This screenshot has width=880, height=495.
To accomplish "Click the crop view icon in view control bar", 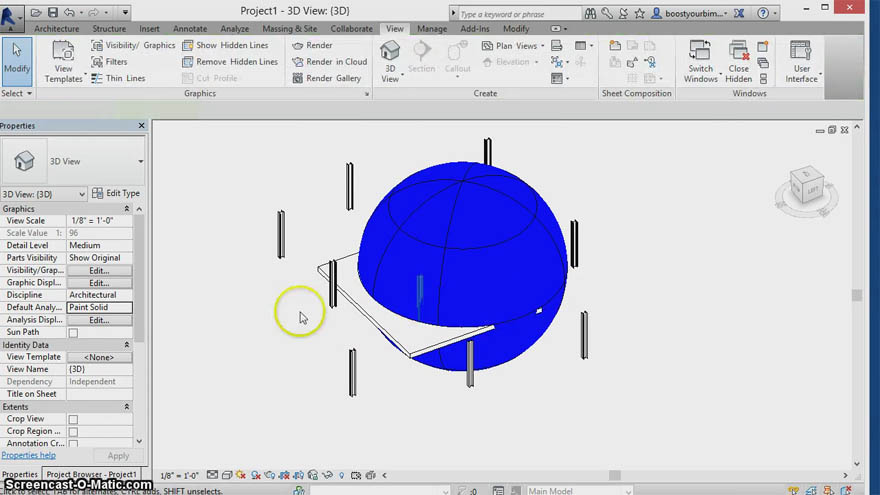I will pyautogui.click(x=284, y=475).
